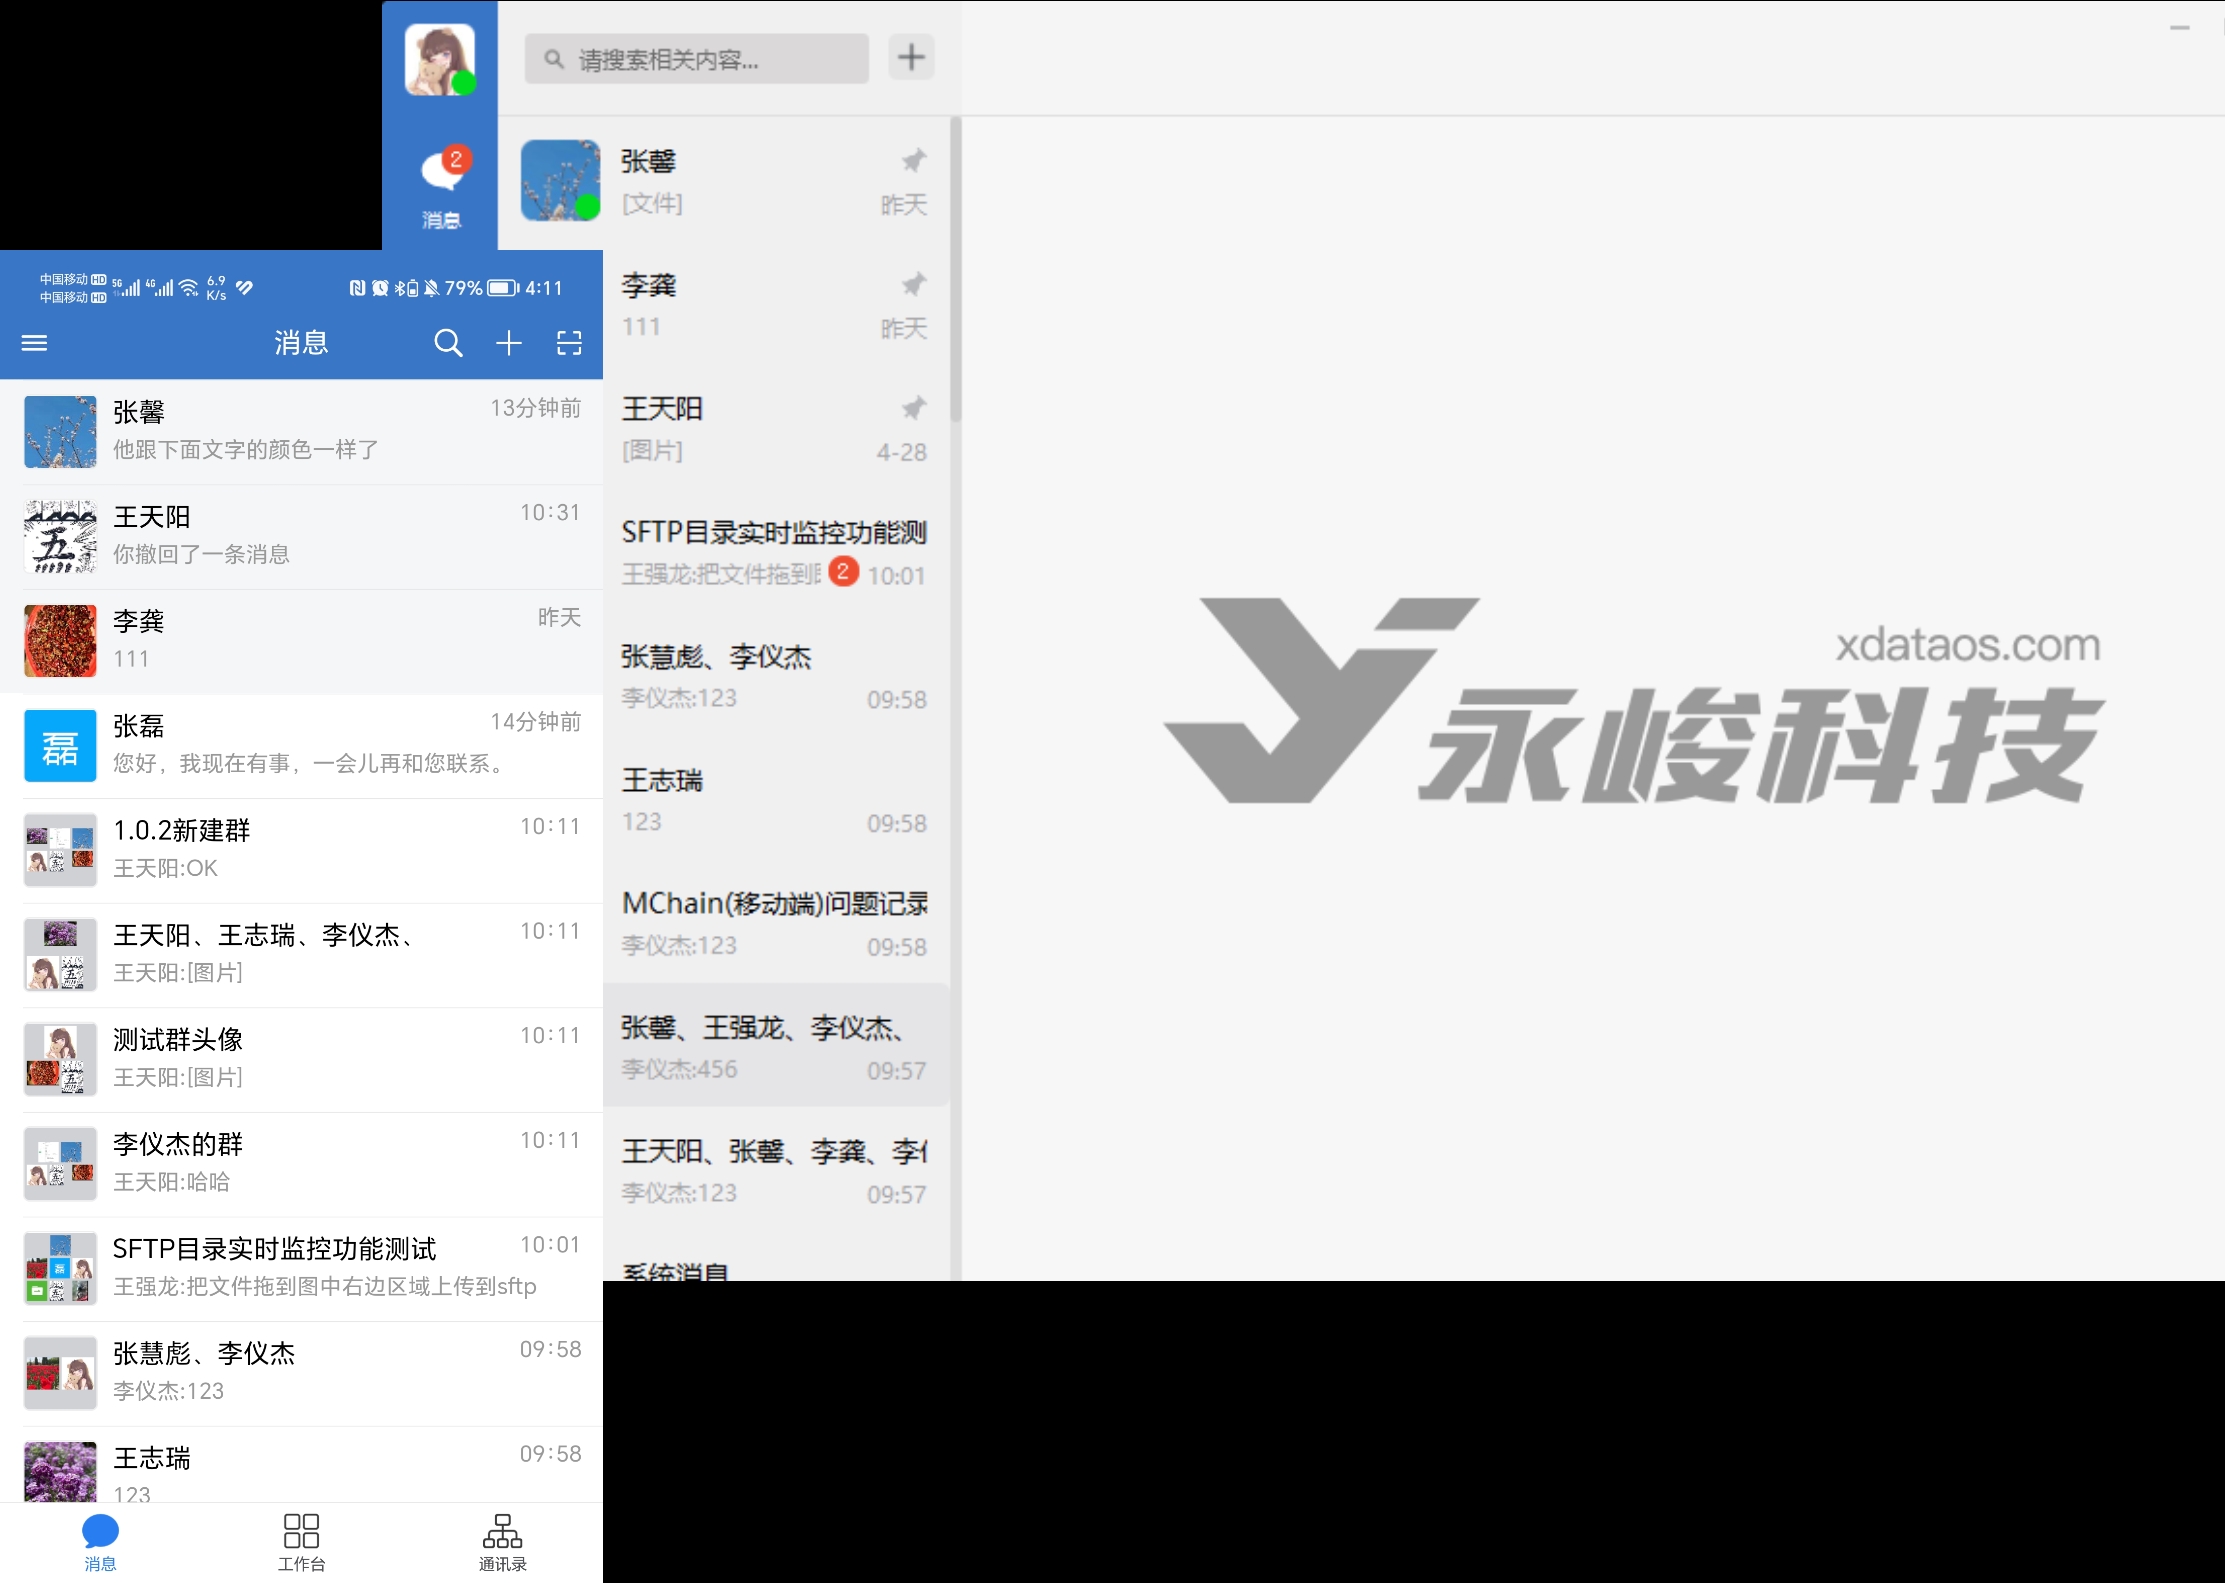This screenshot has width=2225, height=1583.
Task: Open mobile chat with 王志瑞
Action: coord(301,1465)
